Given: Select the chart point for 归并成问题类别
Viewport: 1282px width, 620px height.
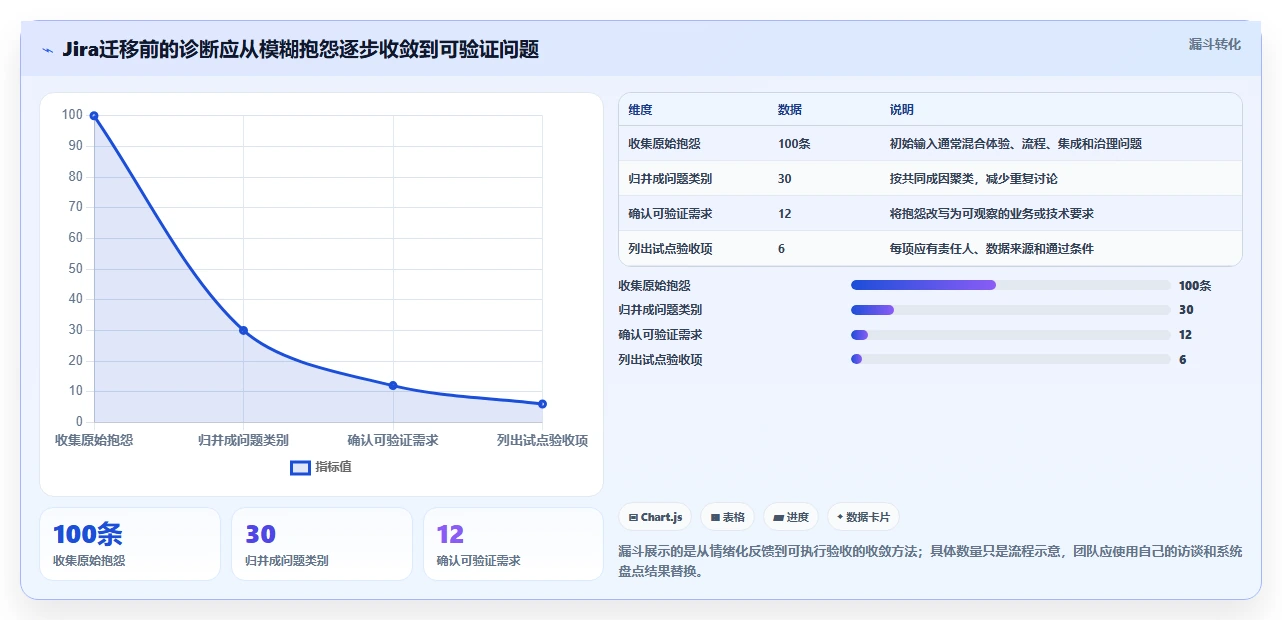Looking at the screenshot, I should (243, 330).
